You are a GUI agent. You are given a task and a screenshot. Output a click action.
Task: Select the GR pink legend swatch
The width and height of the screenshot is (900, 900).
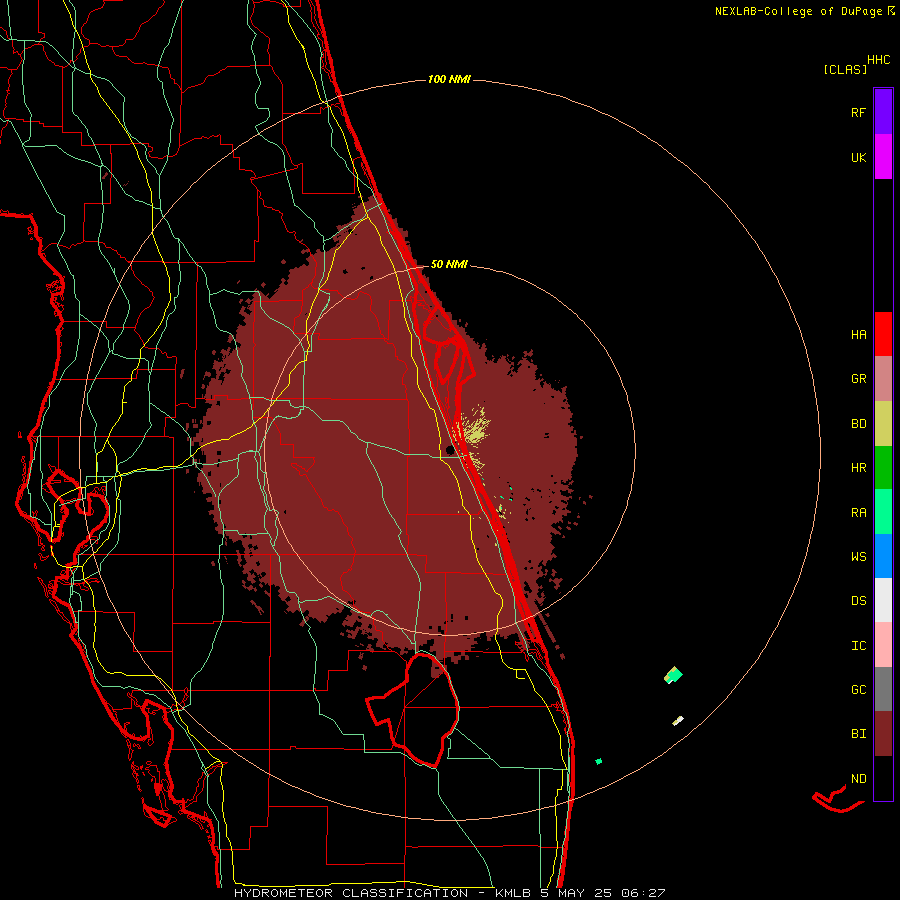click(883, 379)
